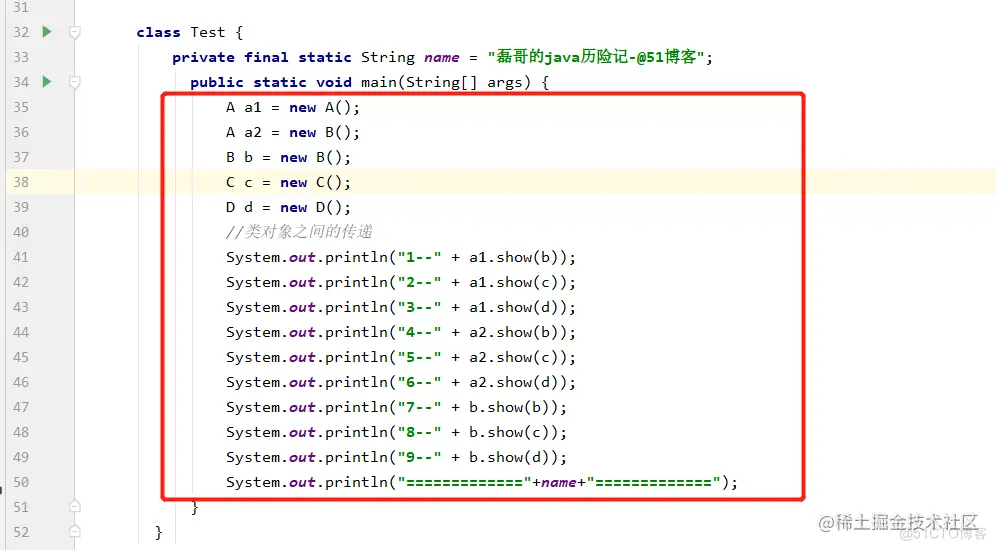Click the statement 'C c = new C();'
Image resolution: width=996 pixels, height=550 pixels.
click(288, 182)
